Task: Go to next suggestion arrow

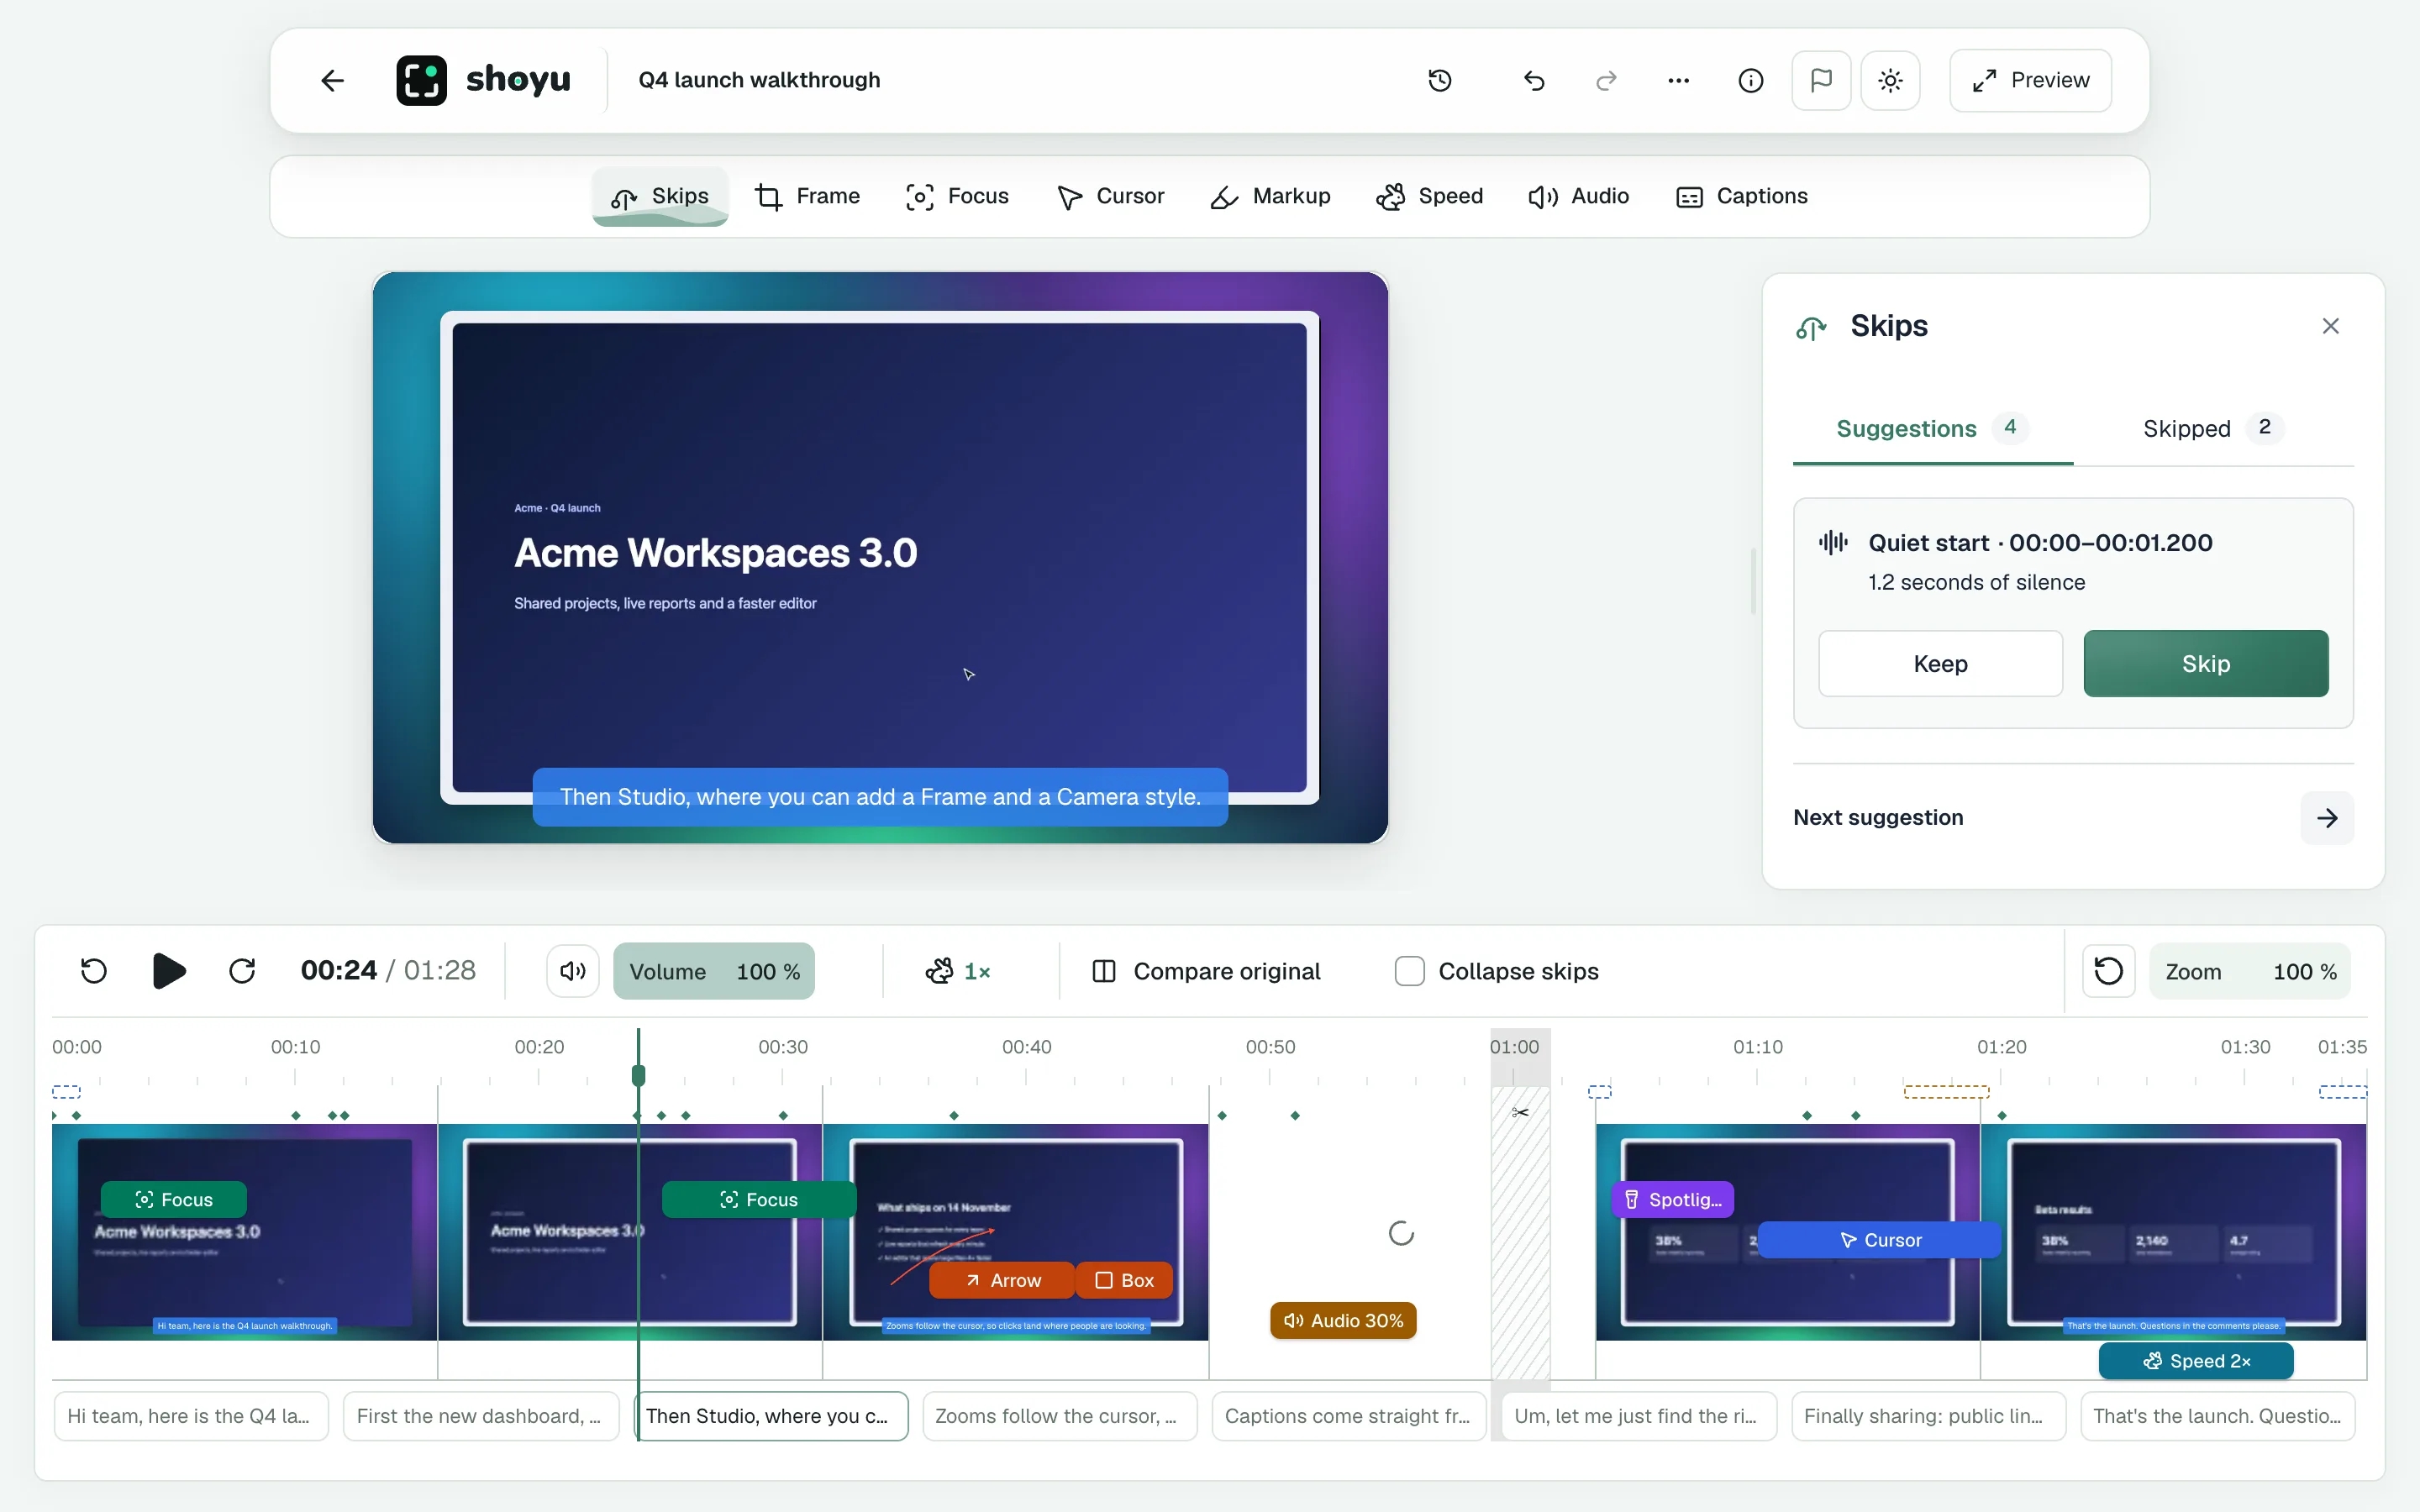Action: point(2327,818)
